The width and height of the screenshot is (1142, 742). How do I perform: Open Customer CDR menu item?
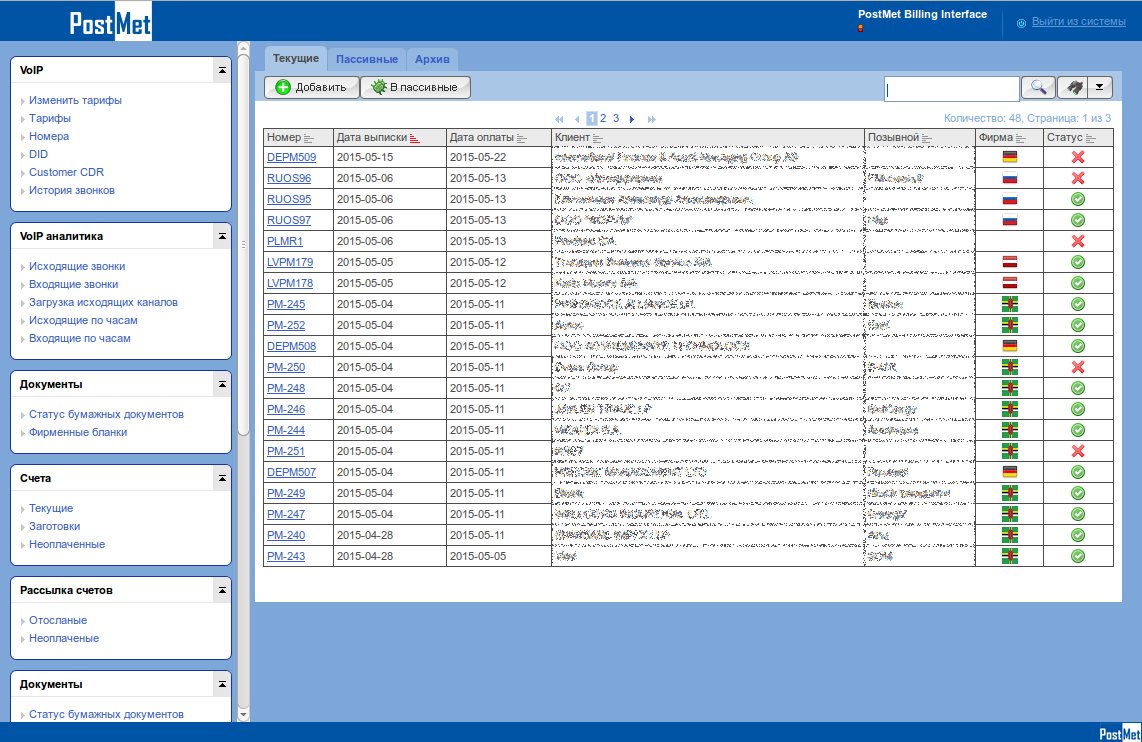(66, 173)
